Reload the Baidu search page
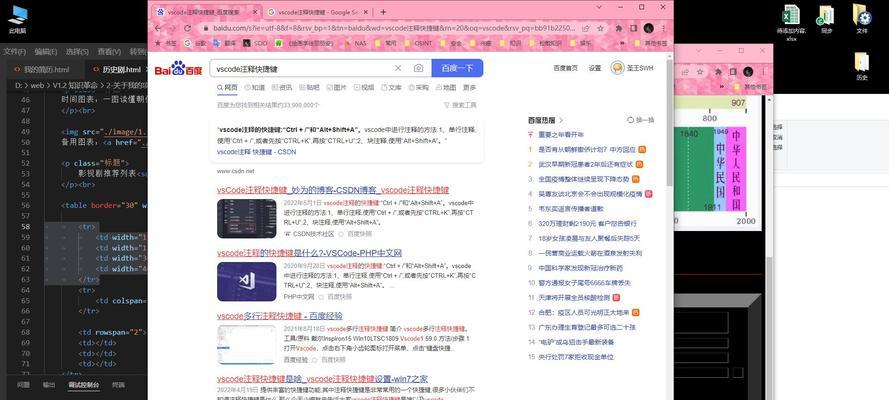The image size is (889, 400). click(188, 28)
